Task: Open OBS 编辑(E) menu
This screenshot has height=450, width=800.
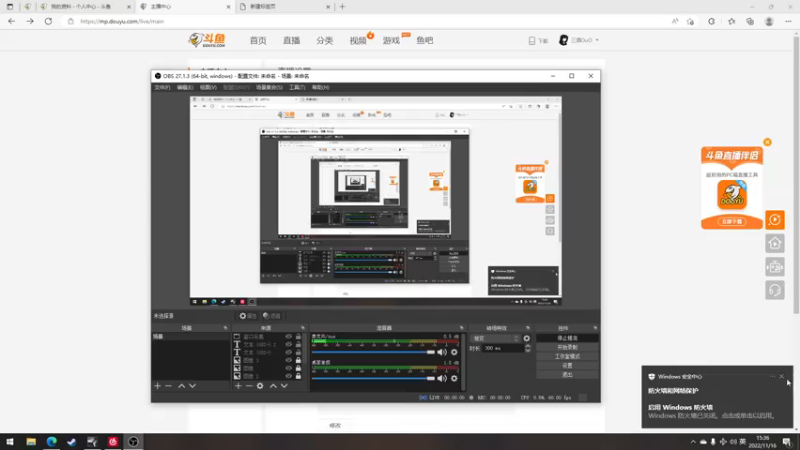Action: (185, 88)
